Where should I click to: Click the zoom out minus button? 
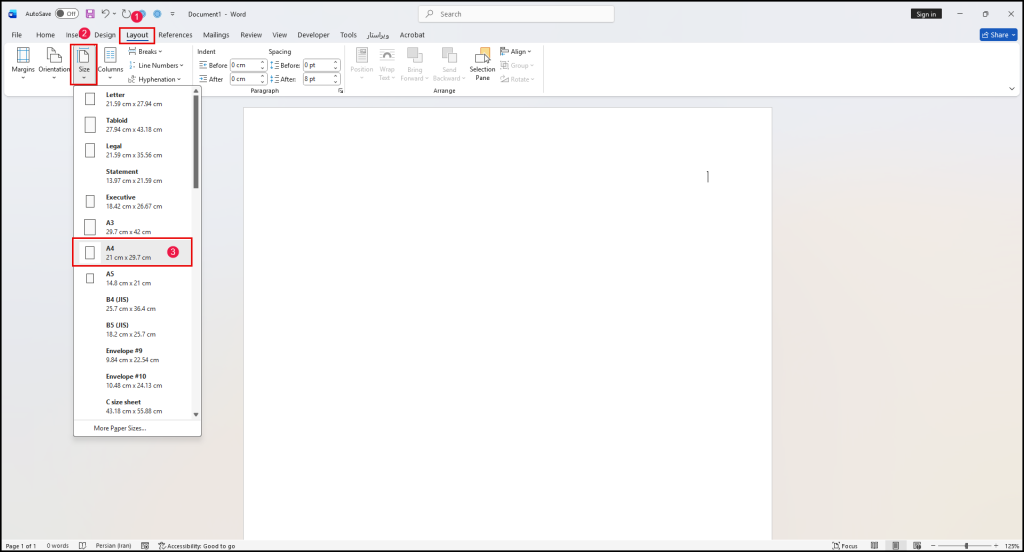933,545
